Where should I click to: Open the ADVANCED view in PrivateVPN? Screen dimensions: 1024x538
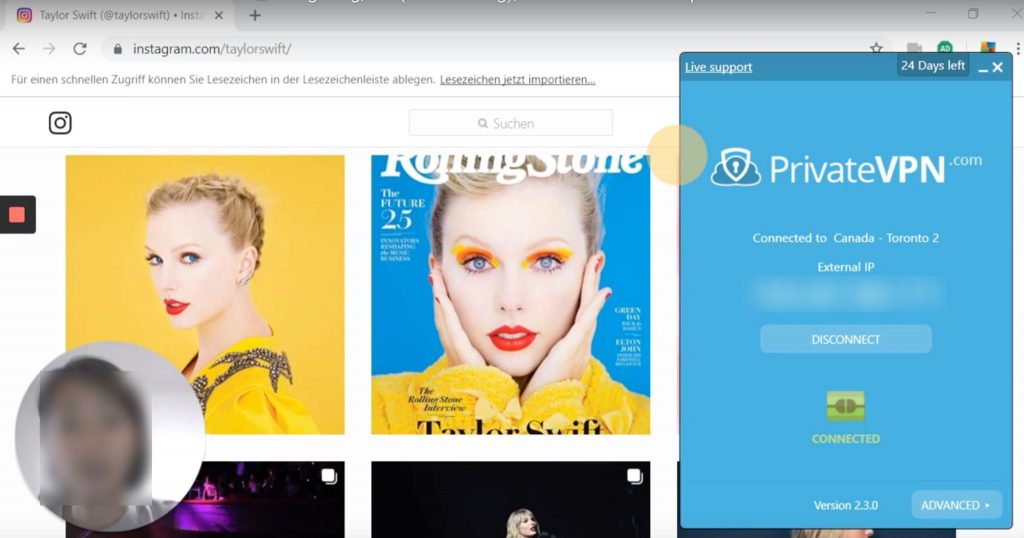pos(956,505)
